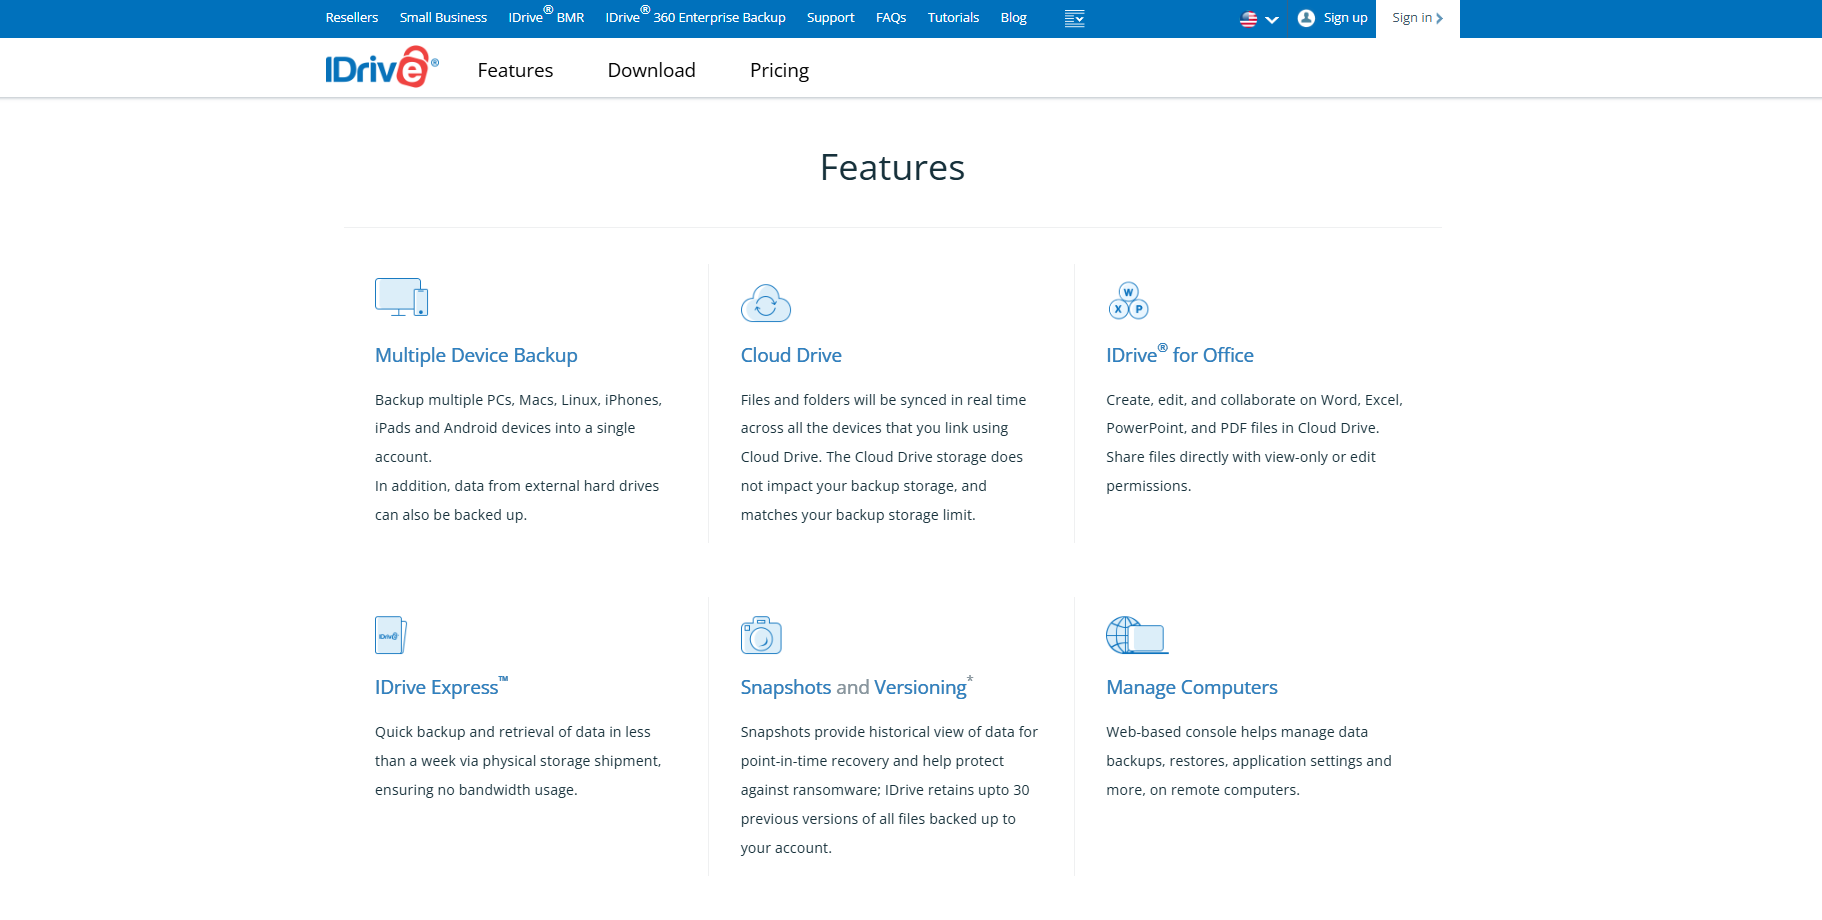1822x920 pixels.
Task: Open the Download page
Action: click(651, 70)
